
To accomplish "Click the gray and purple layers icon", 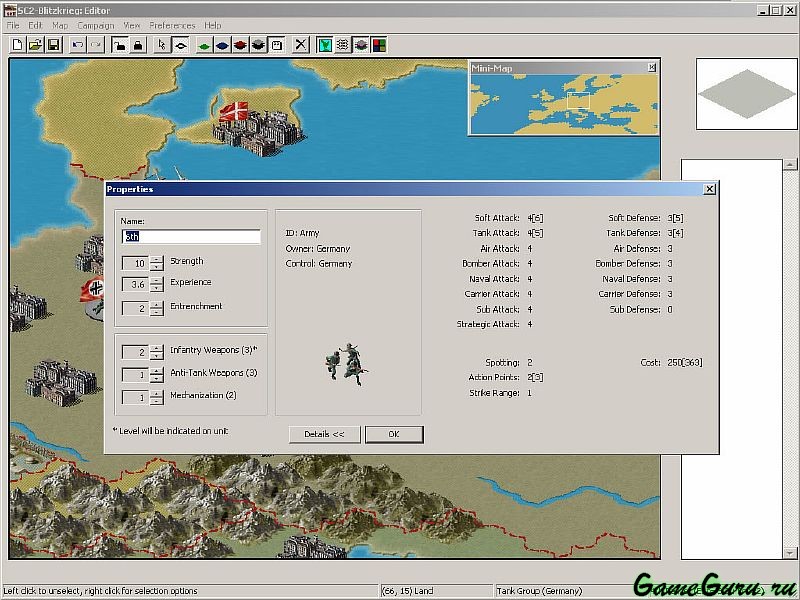I will (361, 45).
